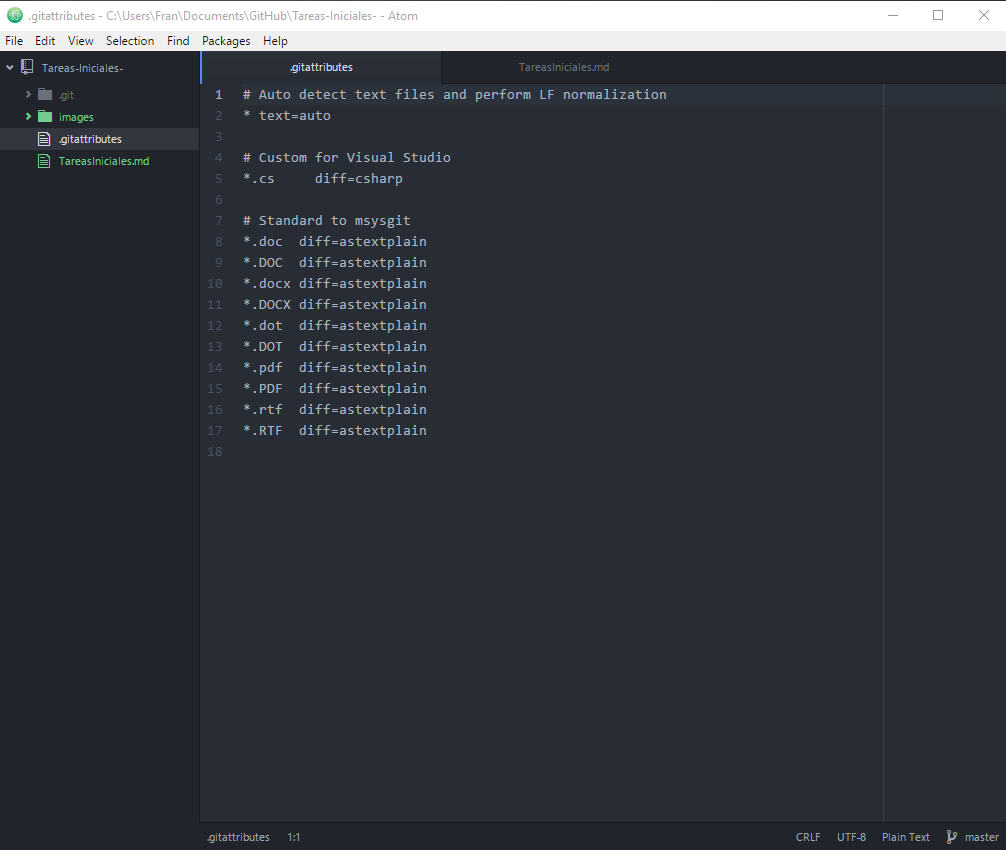
Task: Open the File menu
Action: click(x=14, y=40)
